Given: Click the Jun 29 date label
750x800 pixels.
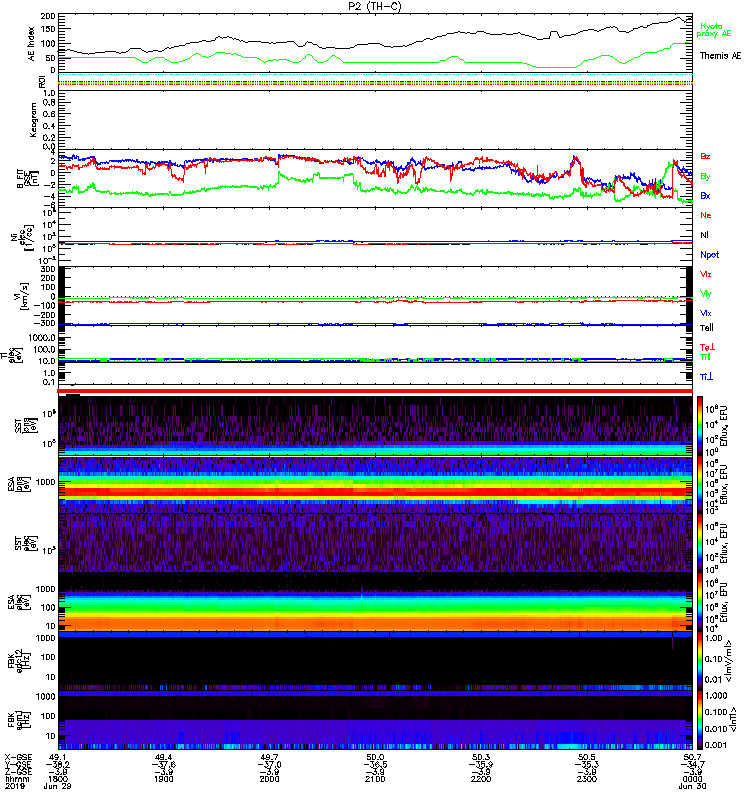Looking at the screenshot, I should [58, 786].
